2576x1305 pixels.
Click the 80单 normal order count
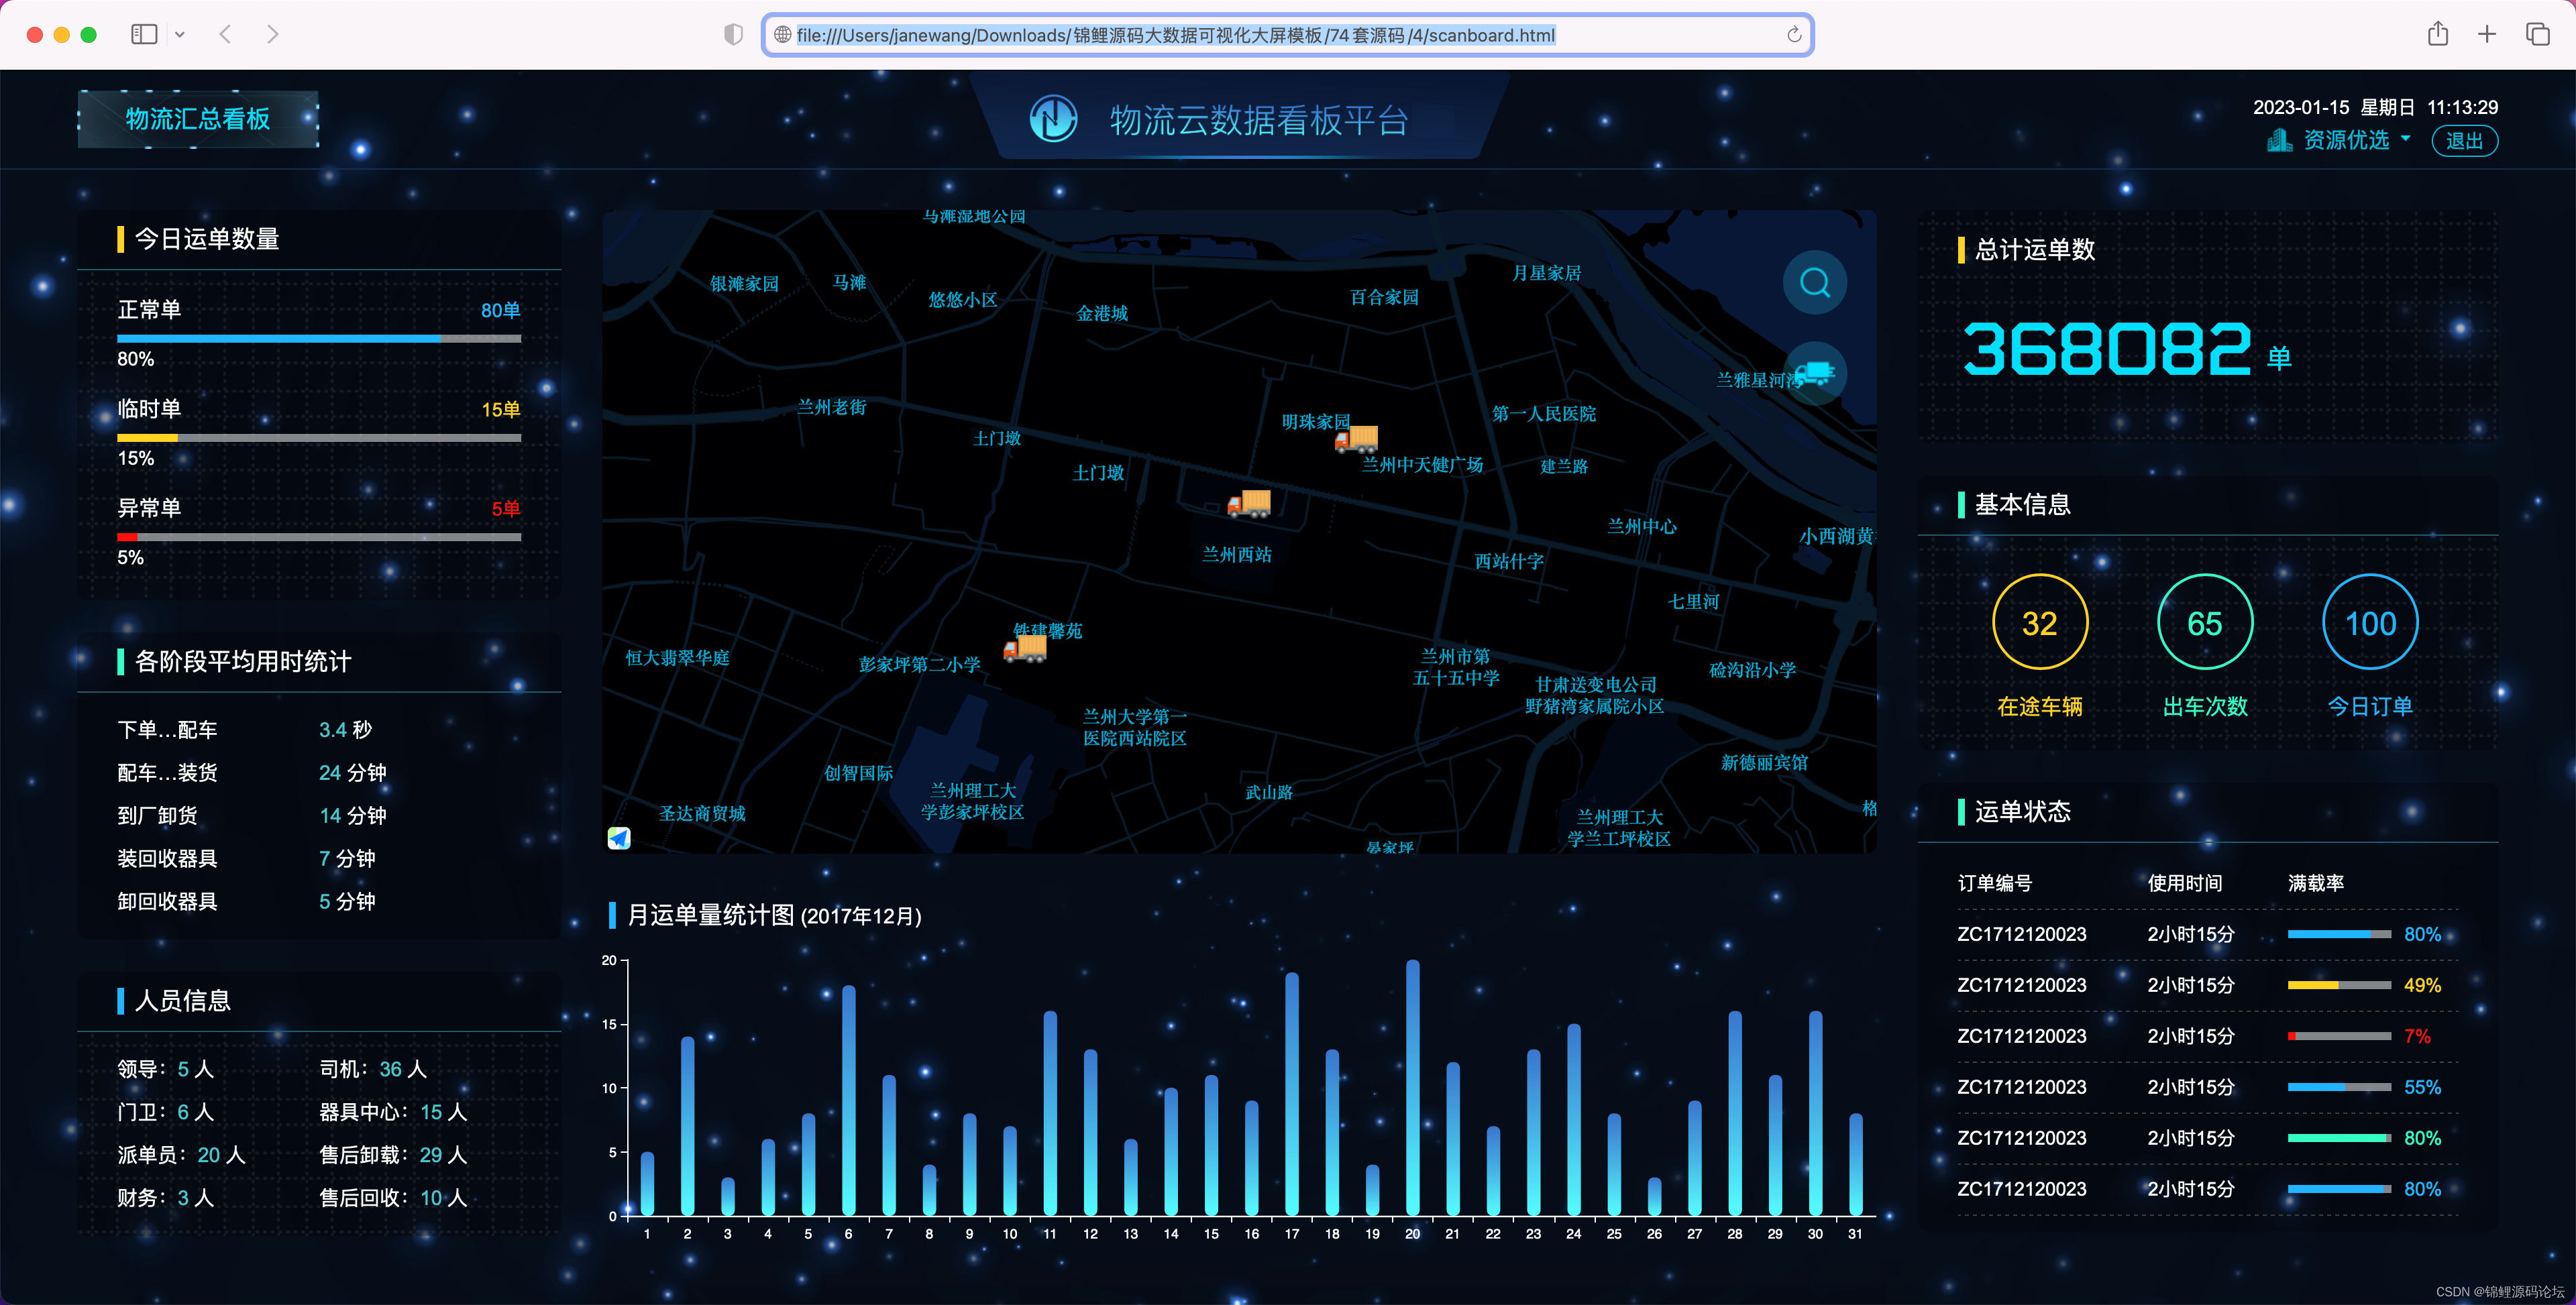[x=500, y=310]
